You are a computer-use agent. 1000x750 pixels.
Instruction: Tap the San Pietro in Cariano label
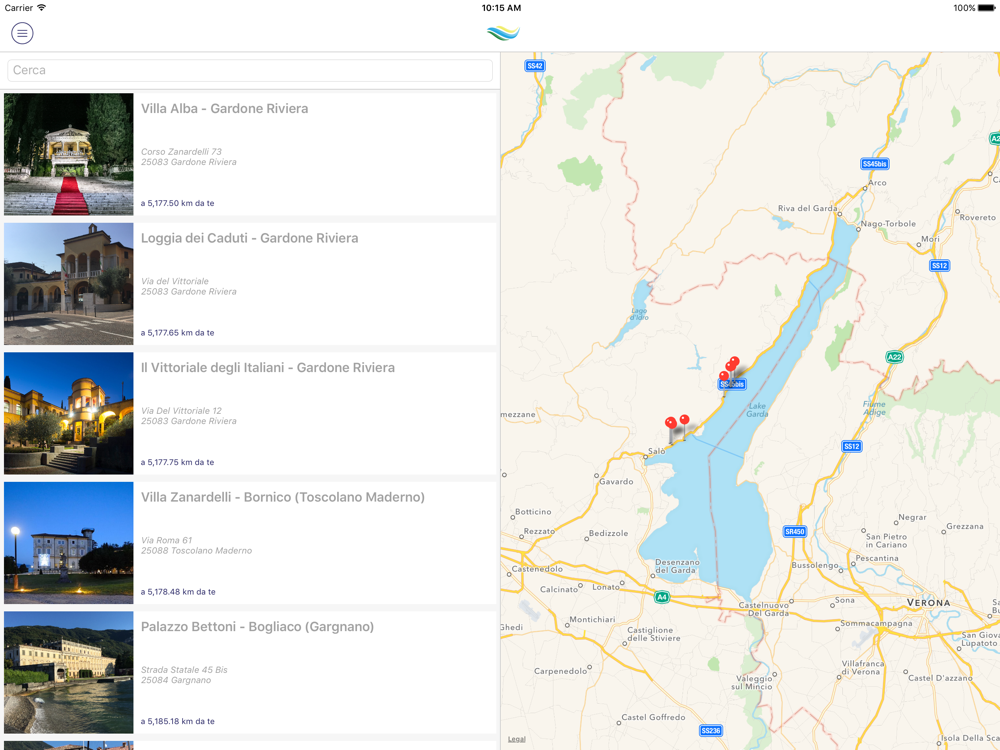(x=886, y=540)
